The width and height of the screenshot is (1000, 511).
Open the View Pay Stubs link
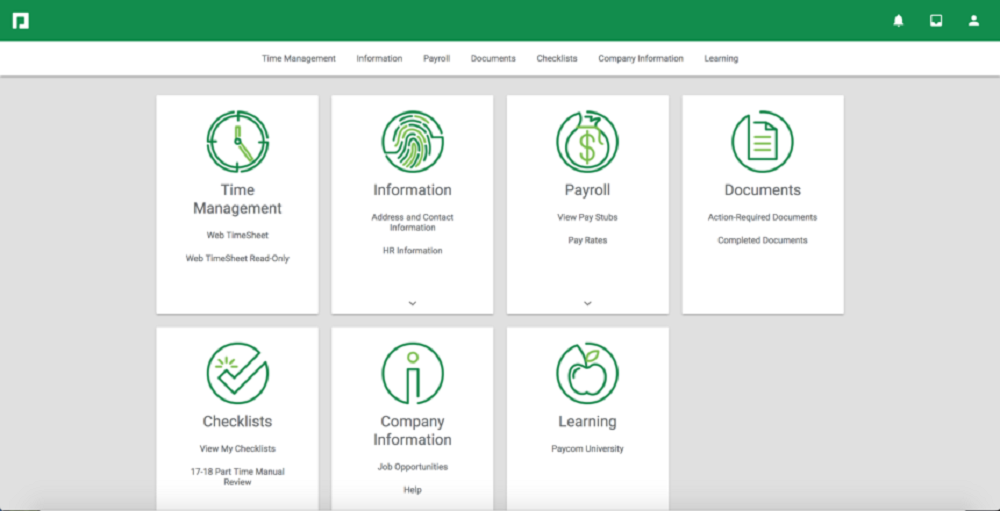pos(587,217)
